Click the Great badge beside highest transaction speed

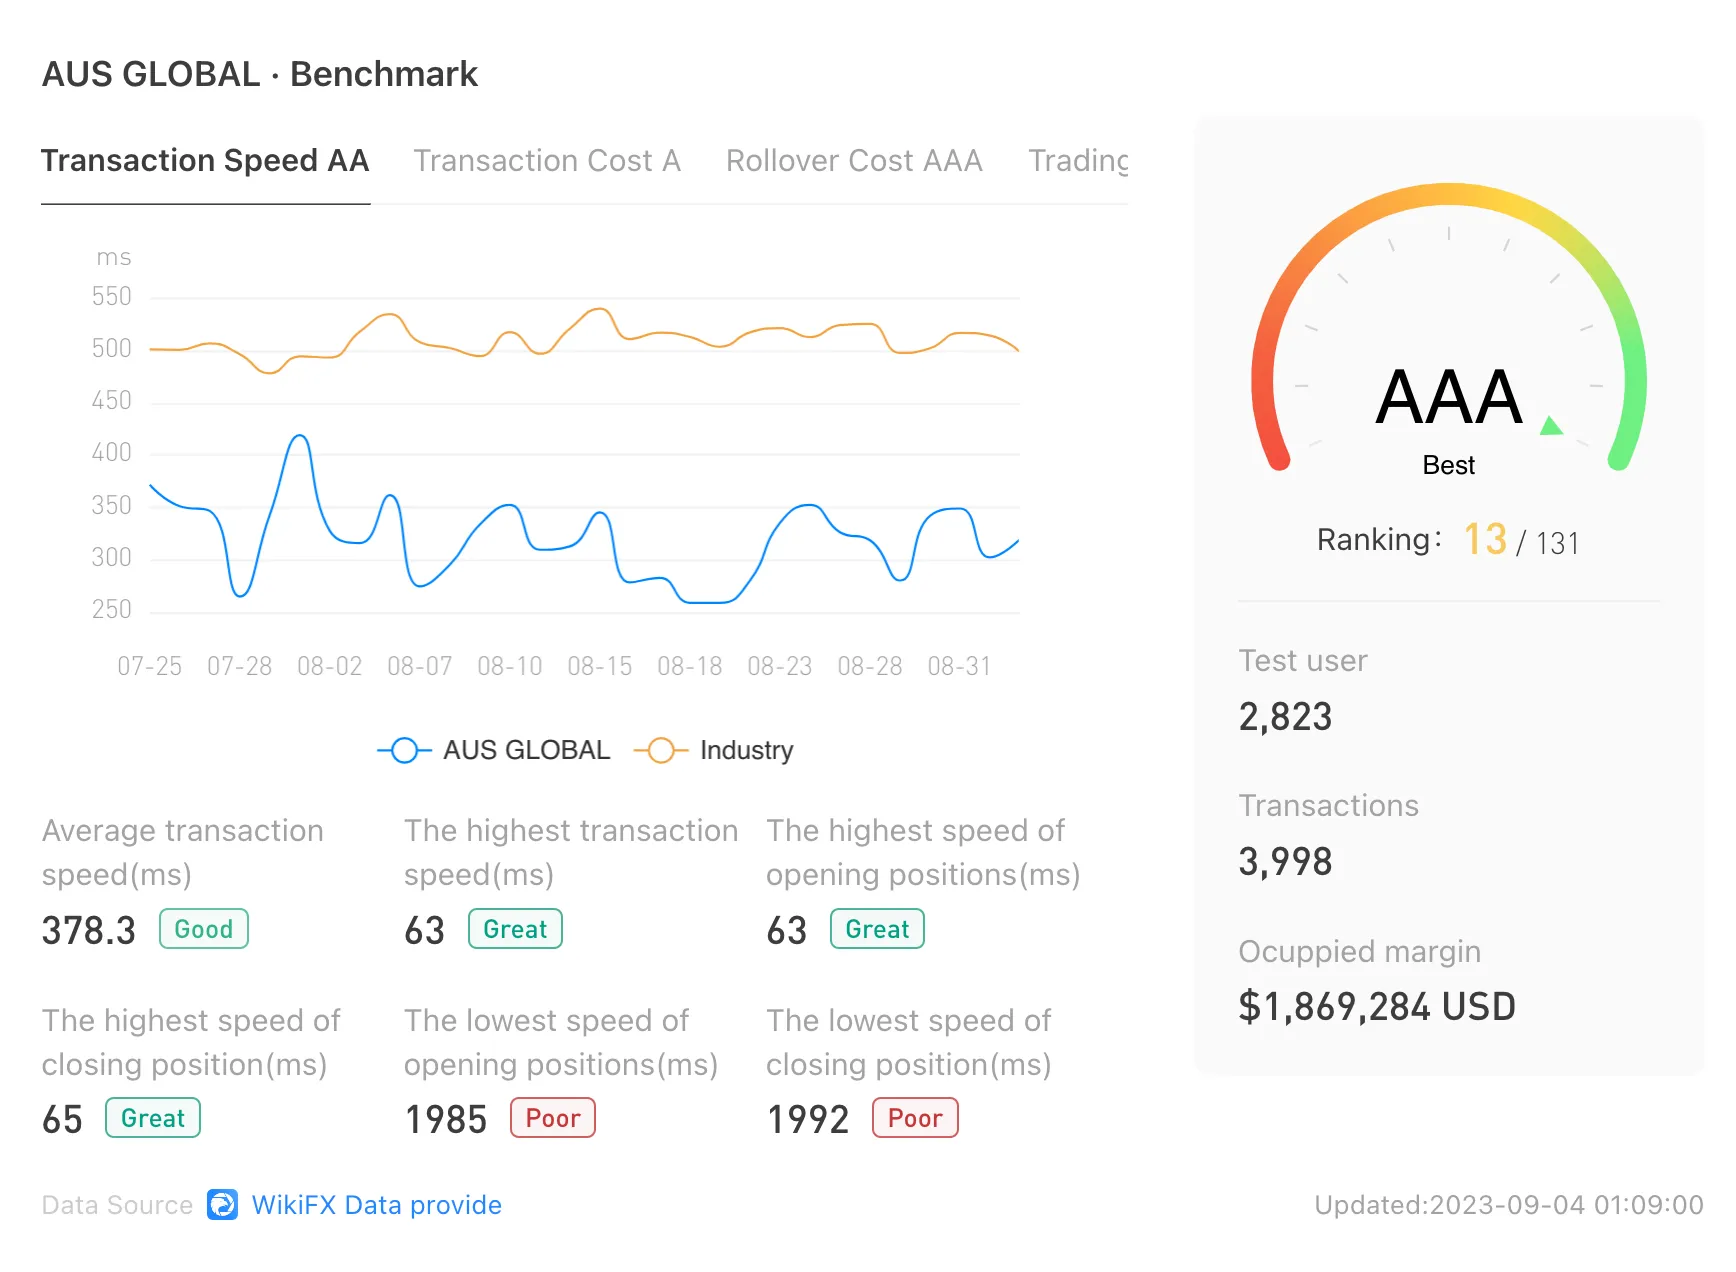pos(515,929)
